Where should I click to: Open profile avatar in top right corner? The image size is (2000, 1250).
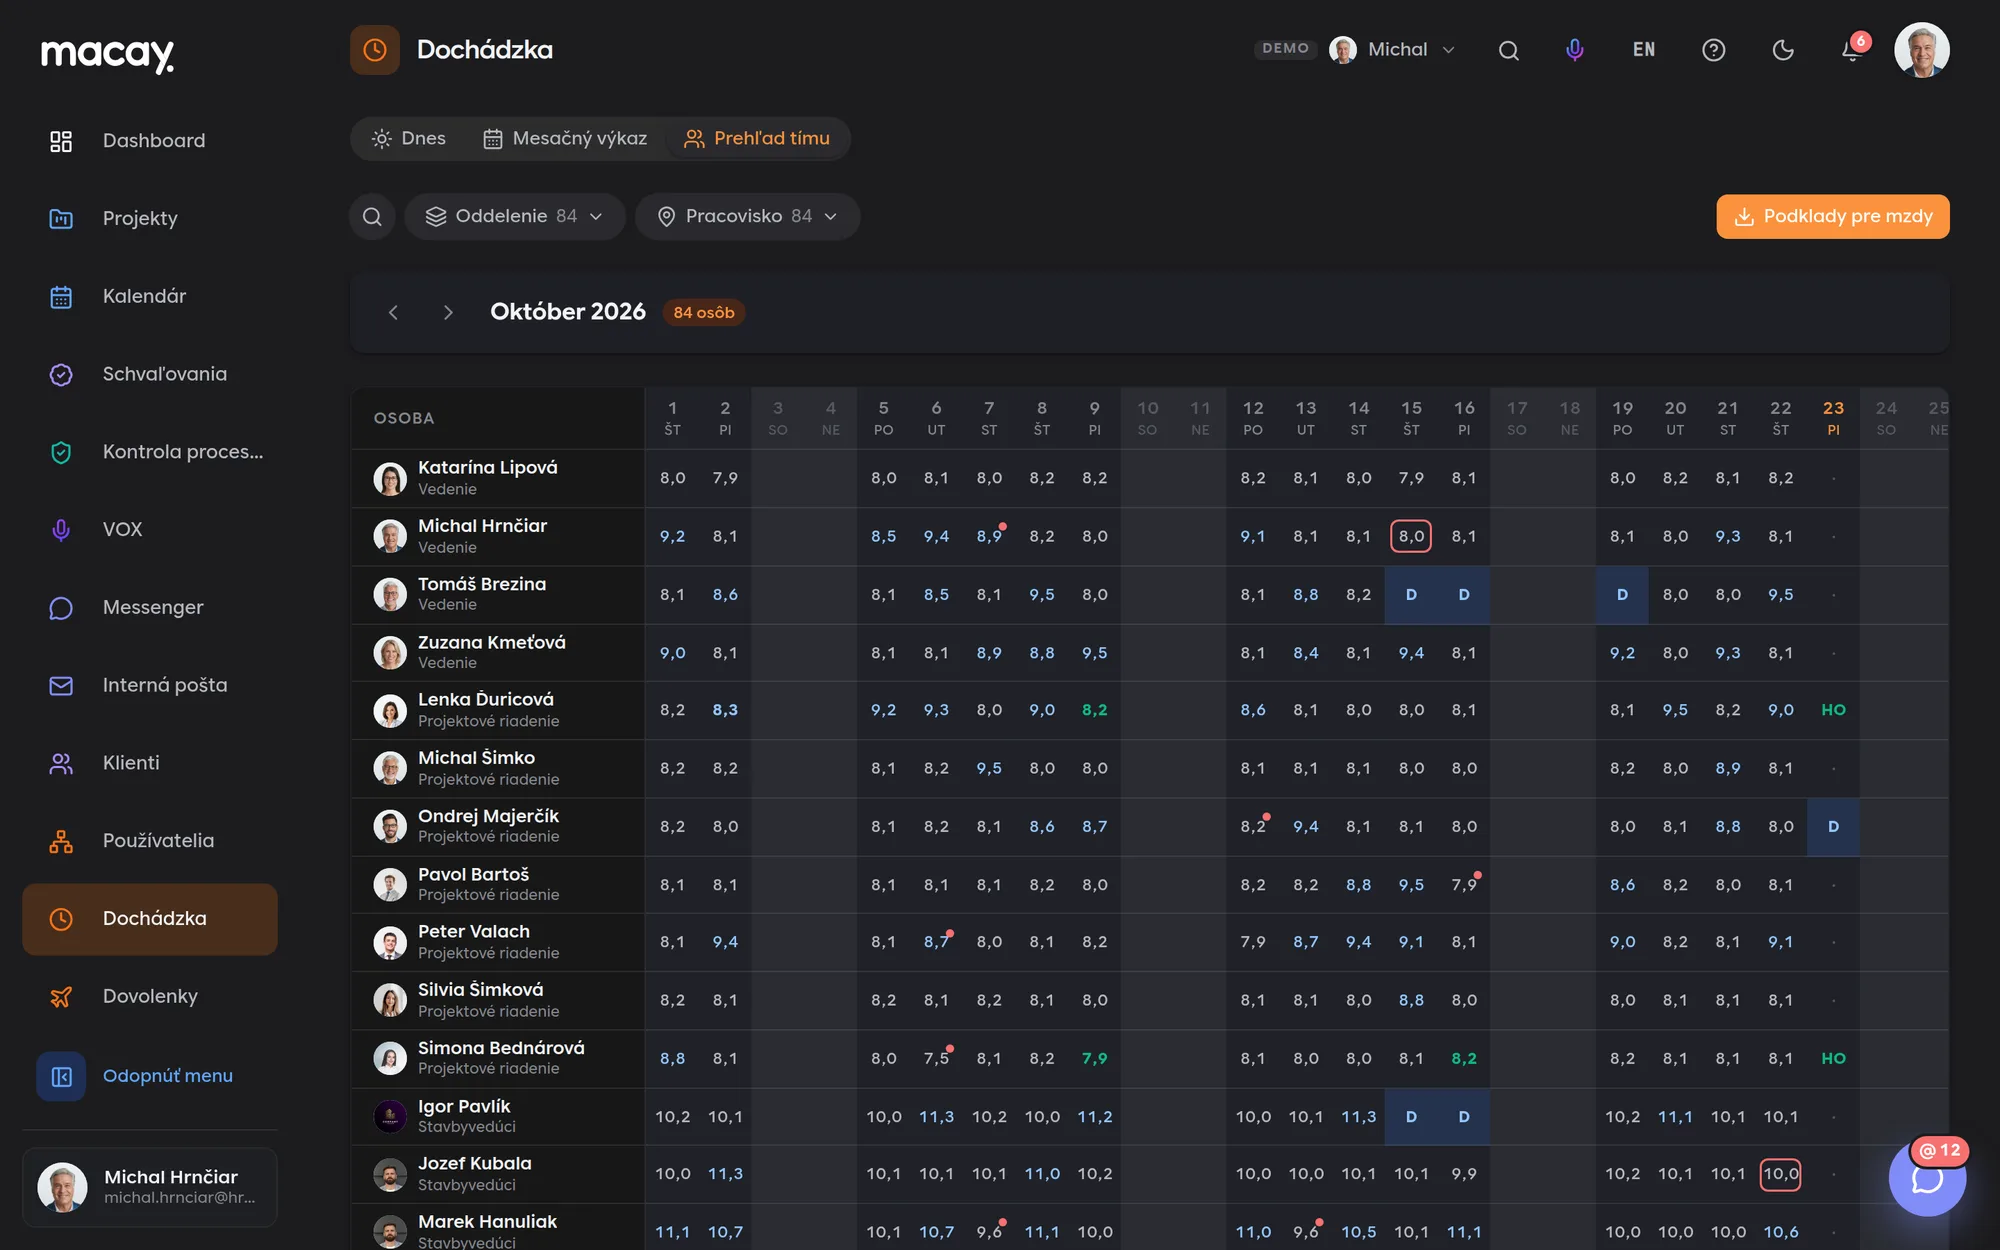1921,50
